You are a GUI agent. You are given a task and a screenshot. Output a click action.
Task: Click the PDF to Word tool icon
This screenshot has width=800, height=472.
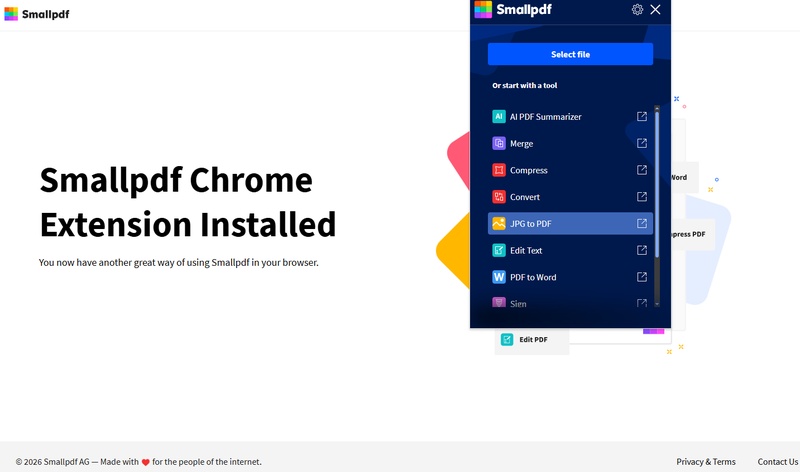coord(498,277)
